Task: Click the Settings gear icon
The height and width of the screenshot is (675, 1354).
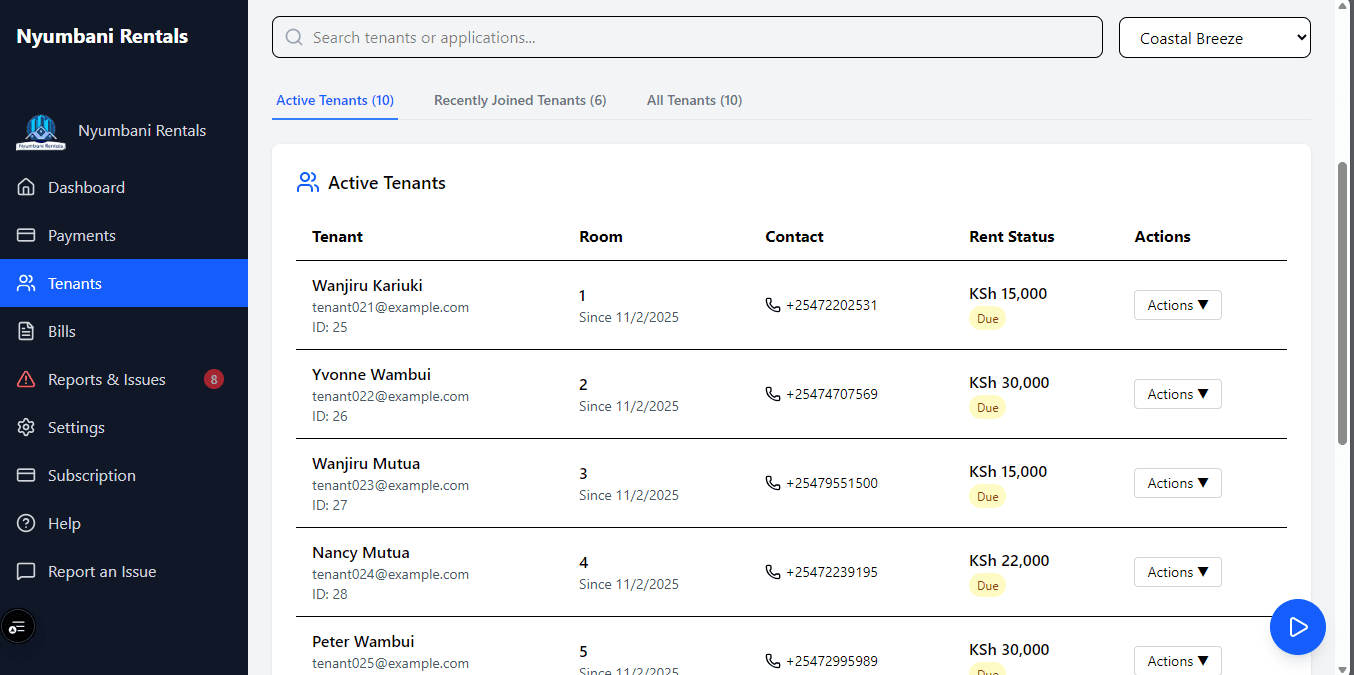Action: point(25,427)
